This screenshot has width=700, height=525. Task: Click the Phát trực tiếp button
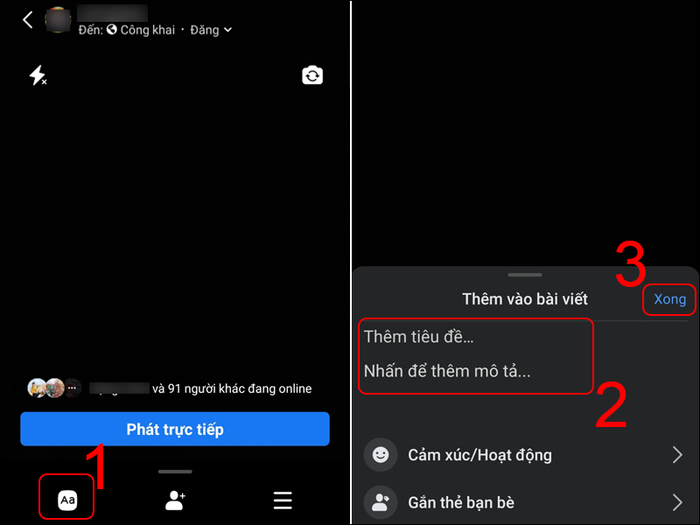click(175, 429)
